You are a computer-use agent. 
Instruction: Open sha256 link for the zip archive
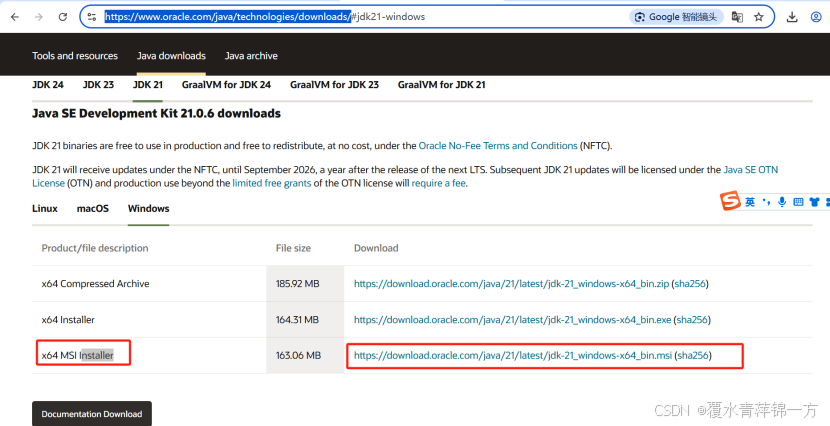(690, 284)
